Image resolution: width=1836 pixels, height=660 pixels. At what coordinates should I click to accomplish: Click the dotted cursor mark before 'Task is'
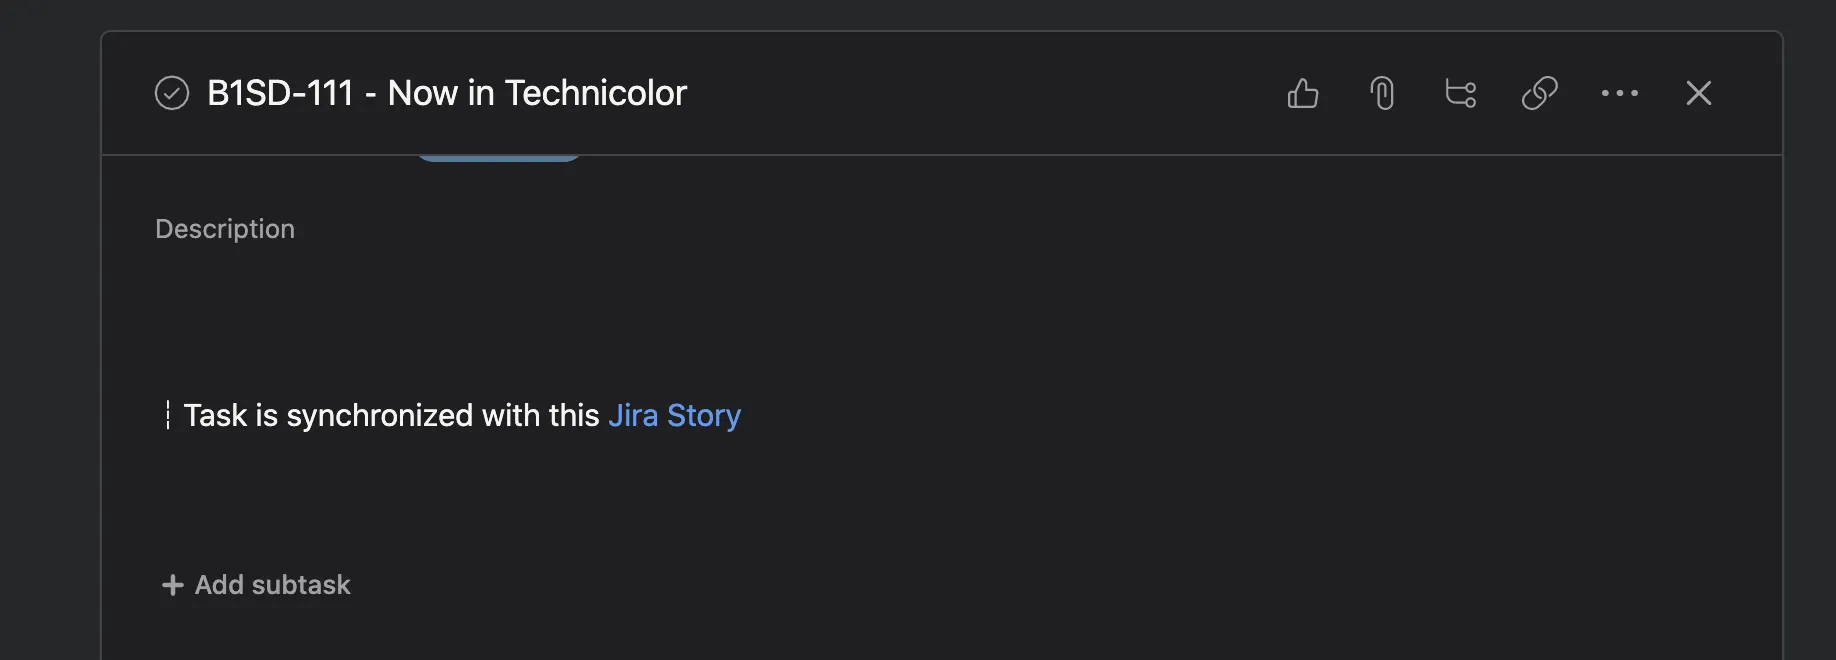pos(168,415)
